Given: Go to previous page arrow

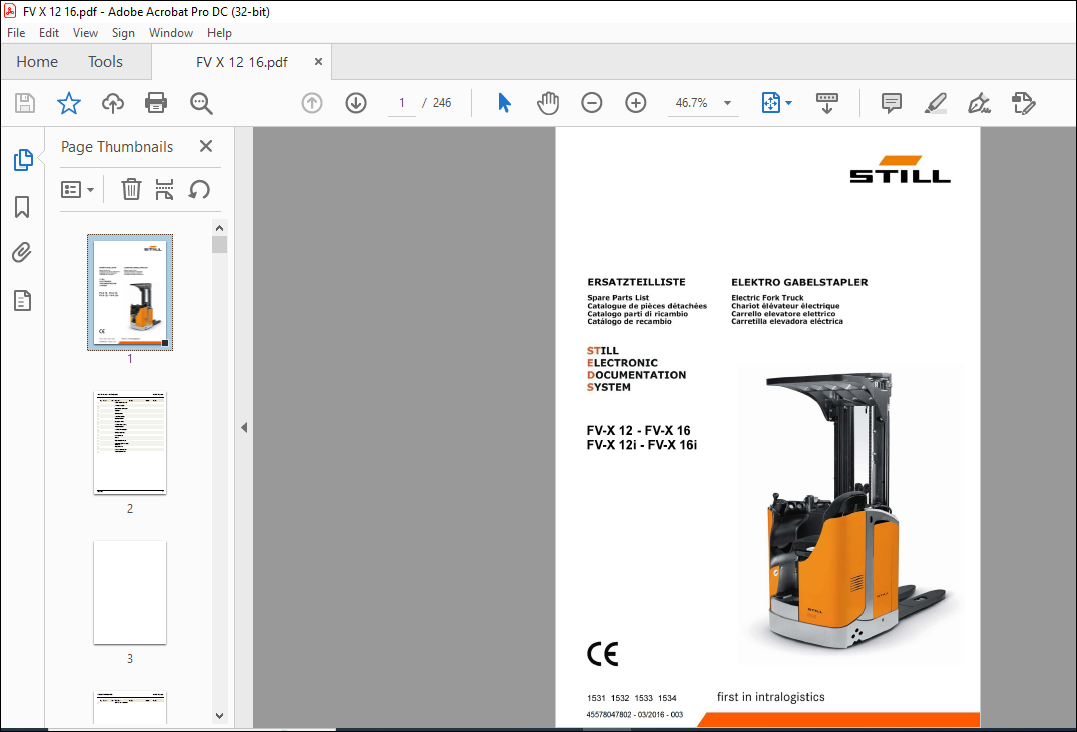Looking at the screenshot, I should click(x=312, y=103).
